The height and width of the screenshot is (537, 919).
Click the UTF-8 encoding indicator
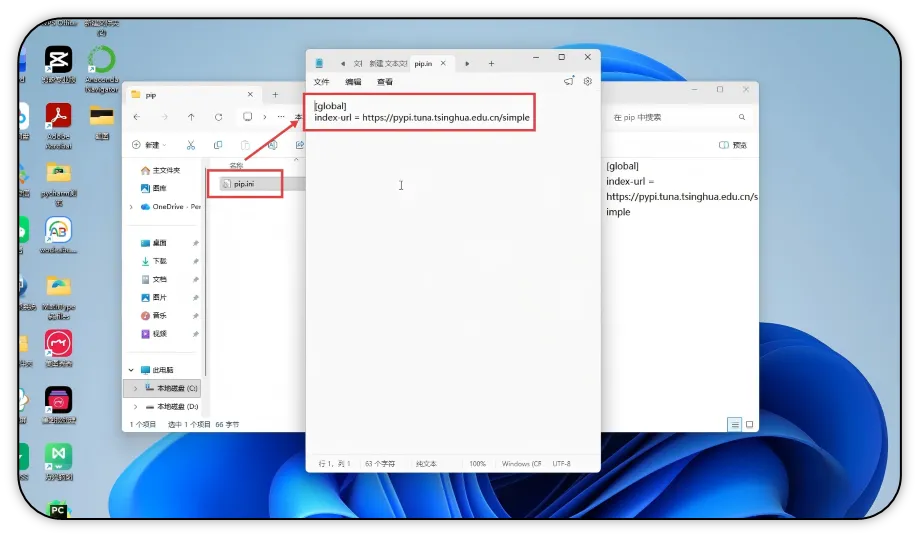tap(561, 464)
